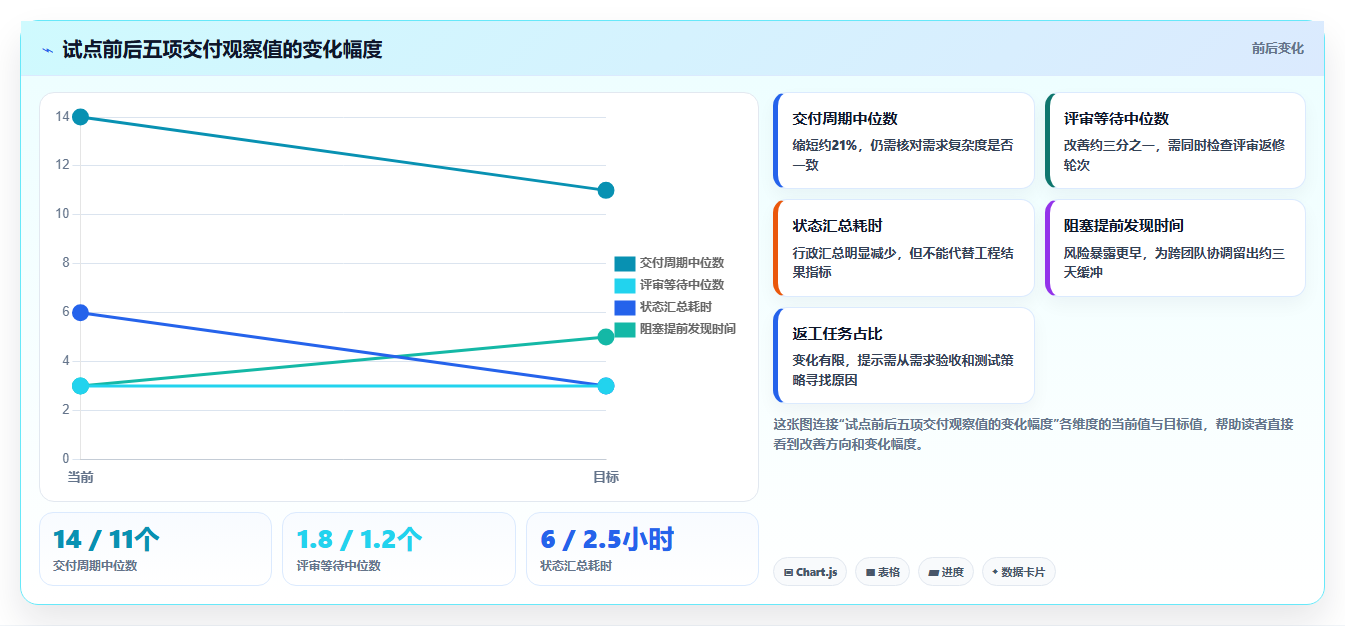
Task: Click the 表格 tag chip
Action: point(882,572)
